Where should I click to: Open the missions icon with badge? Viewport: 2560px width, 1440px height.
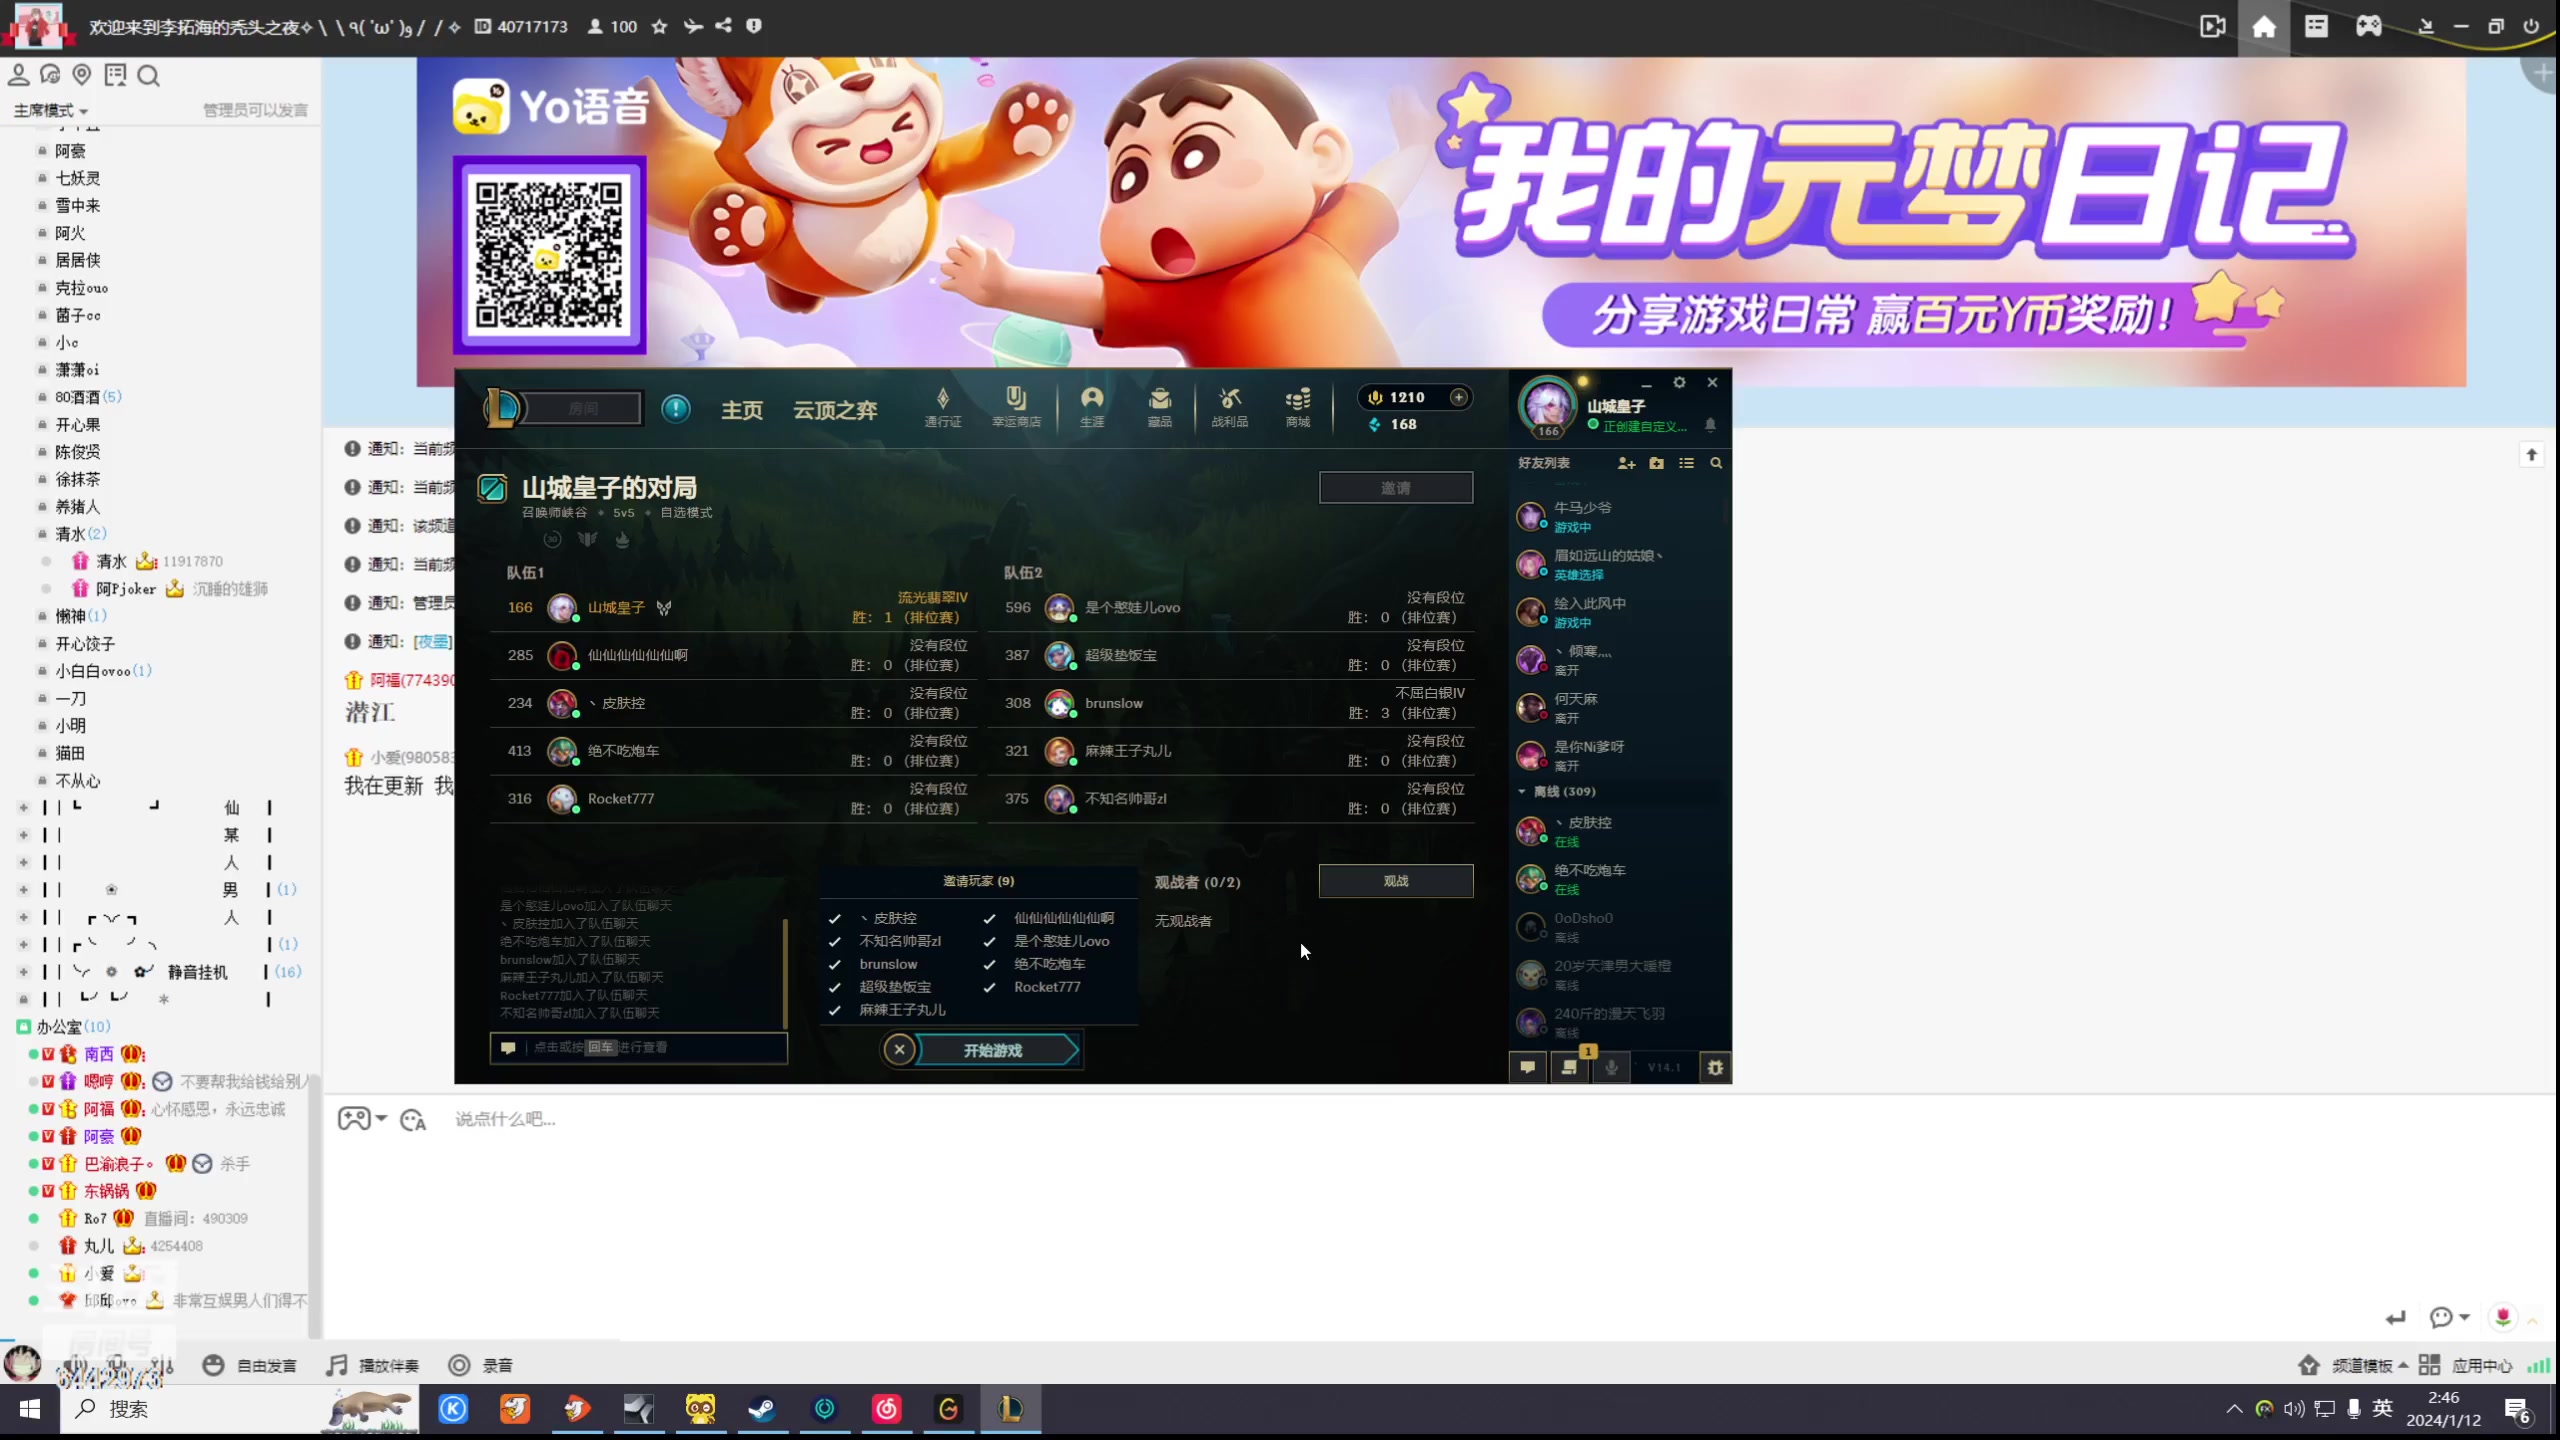point(1570,1066)
